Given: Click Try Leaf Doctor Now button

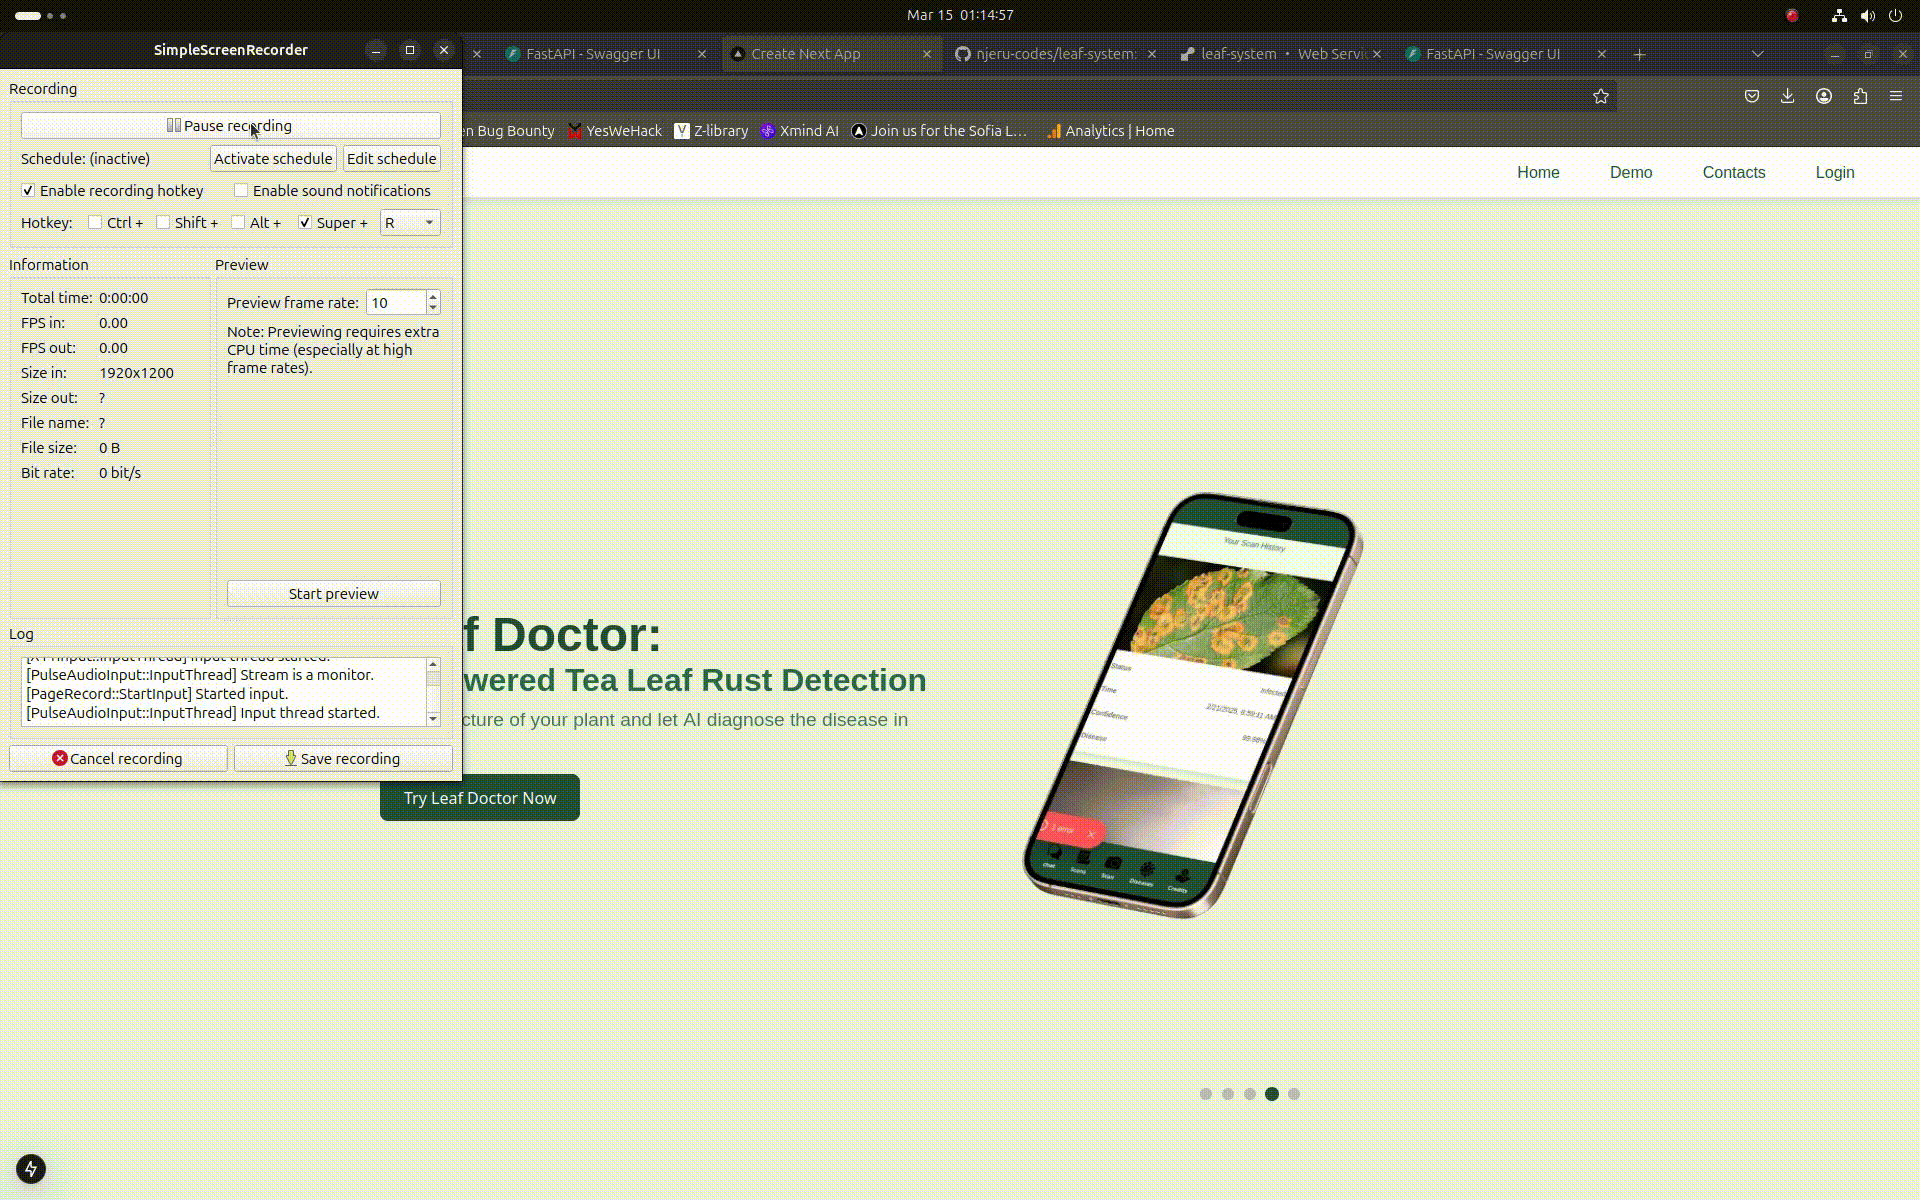Looking at the screenshot, I should pos(480,798).
